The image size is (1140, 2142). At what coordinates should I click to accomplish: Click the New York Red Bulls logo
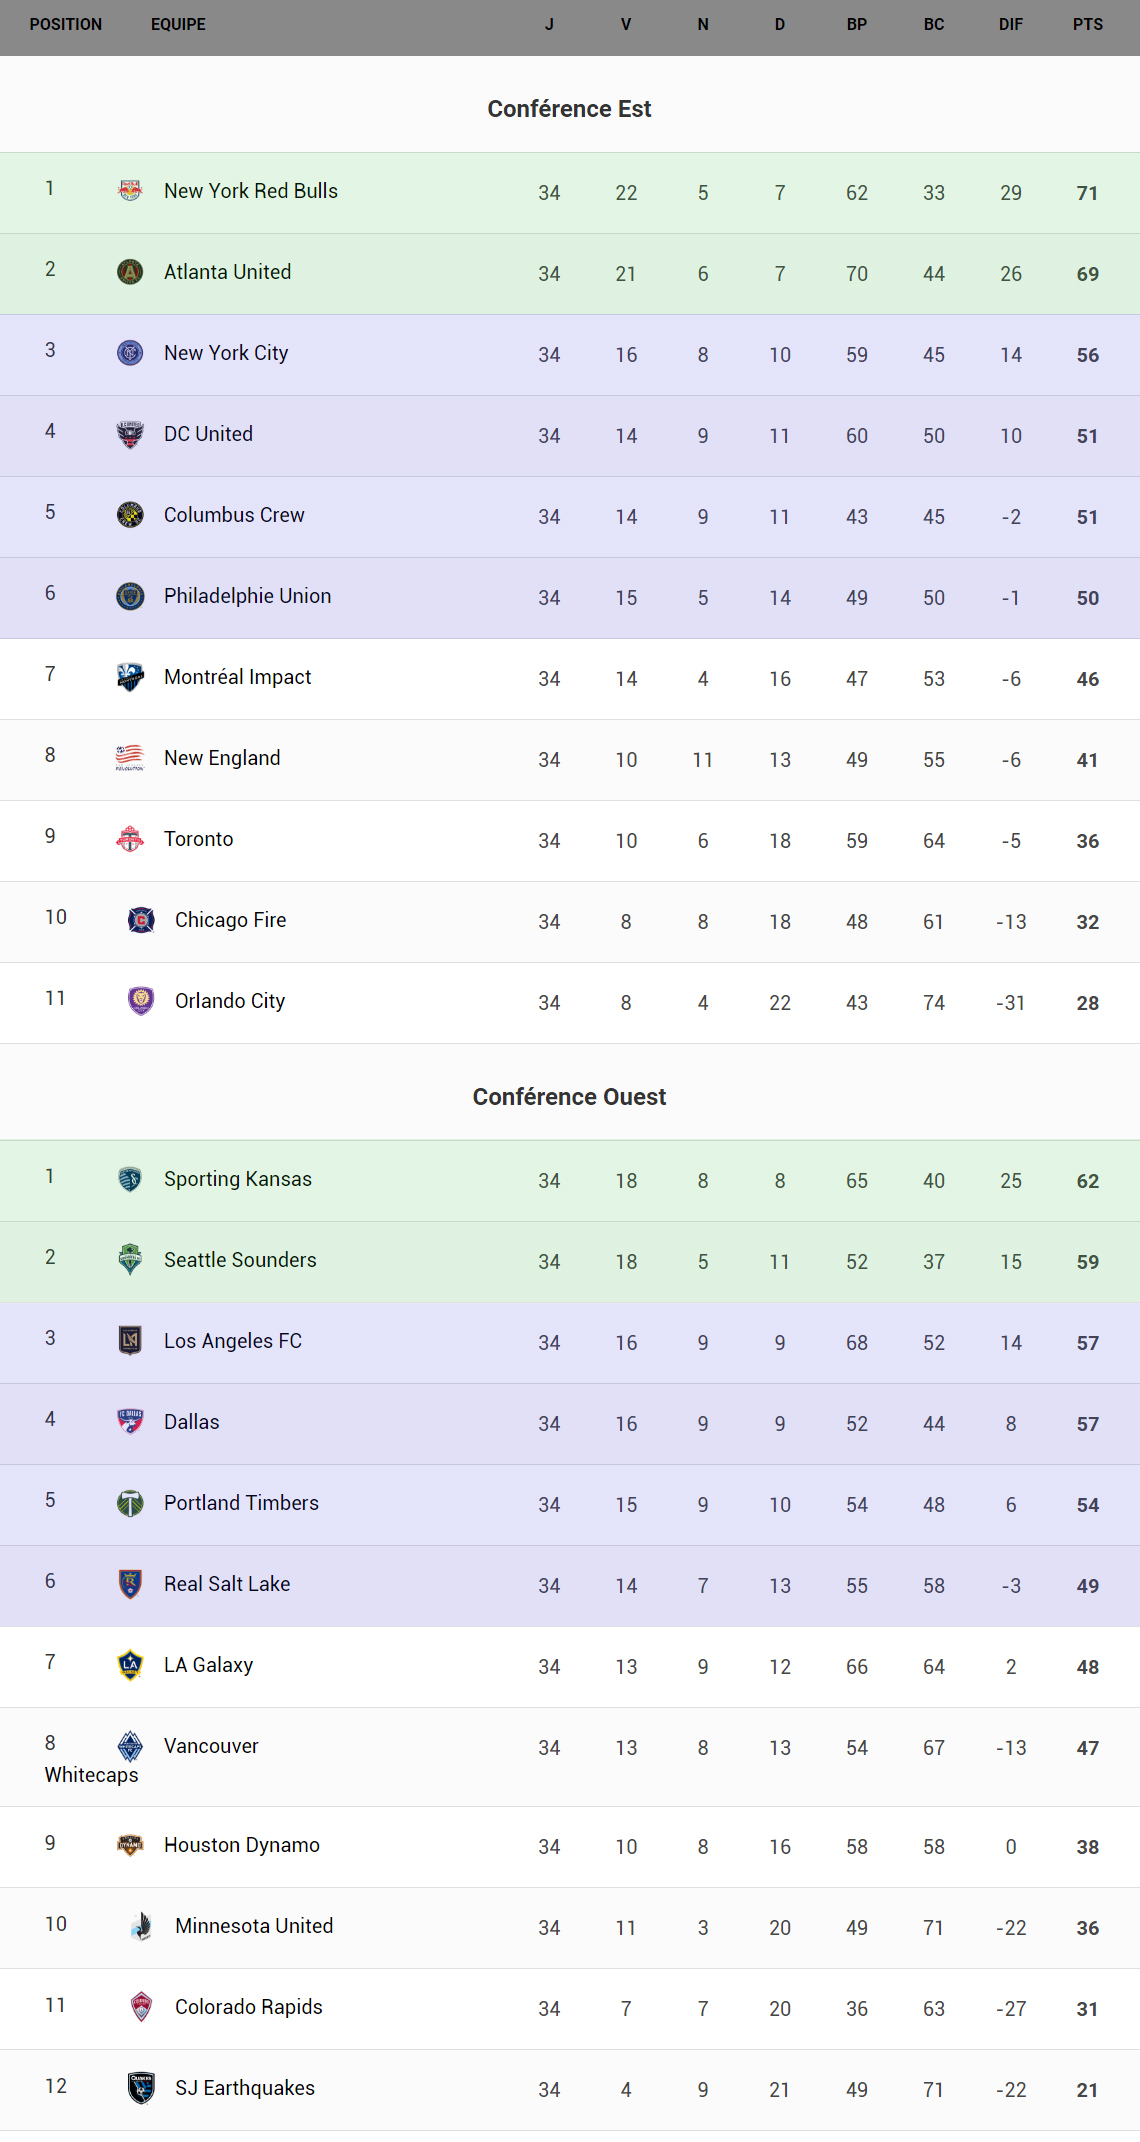coord(130,190)
